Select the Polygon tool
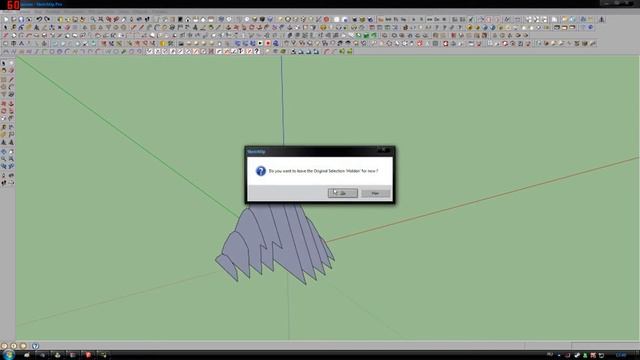 coord(4,94)
